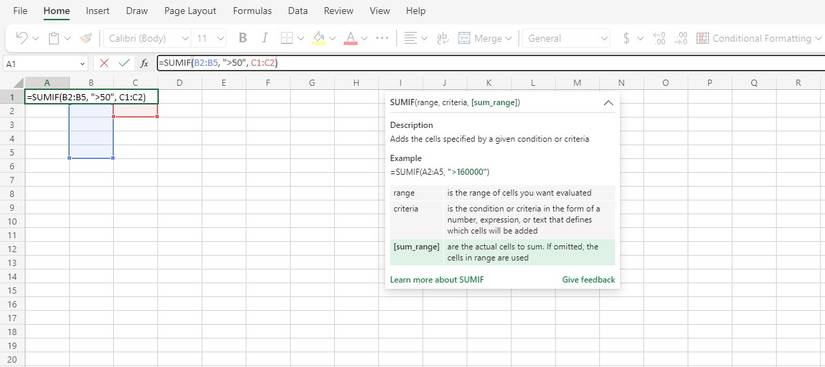Viewport: 825px width, 367px height.
Task: Confirm the formula with the green checkmark
Action: pyautogui.click(x=124, y=63)
